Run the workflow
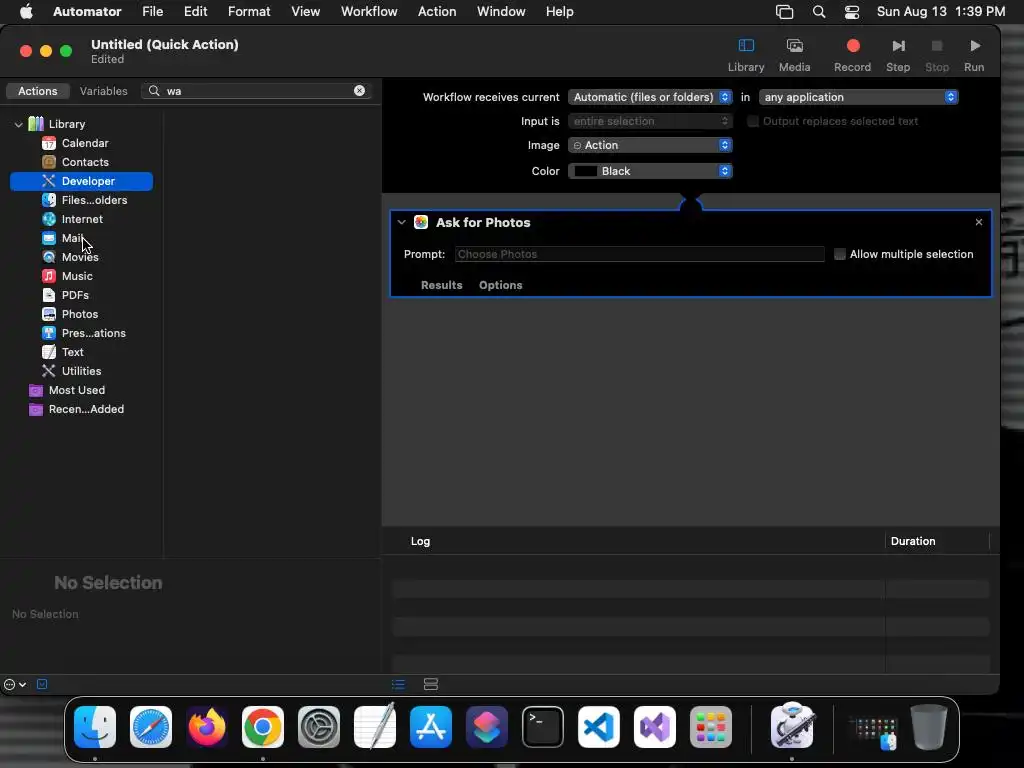 (x=974, y=55)
